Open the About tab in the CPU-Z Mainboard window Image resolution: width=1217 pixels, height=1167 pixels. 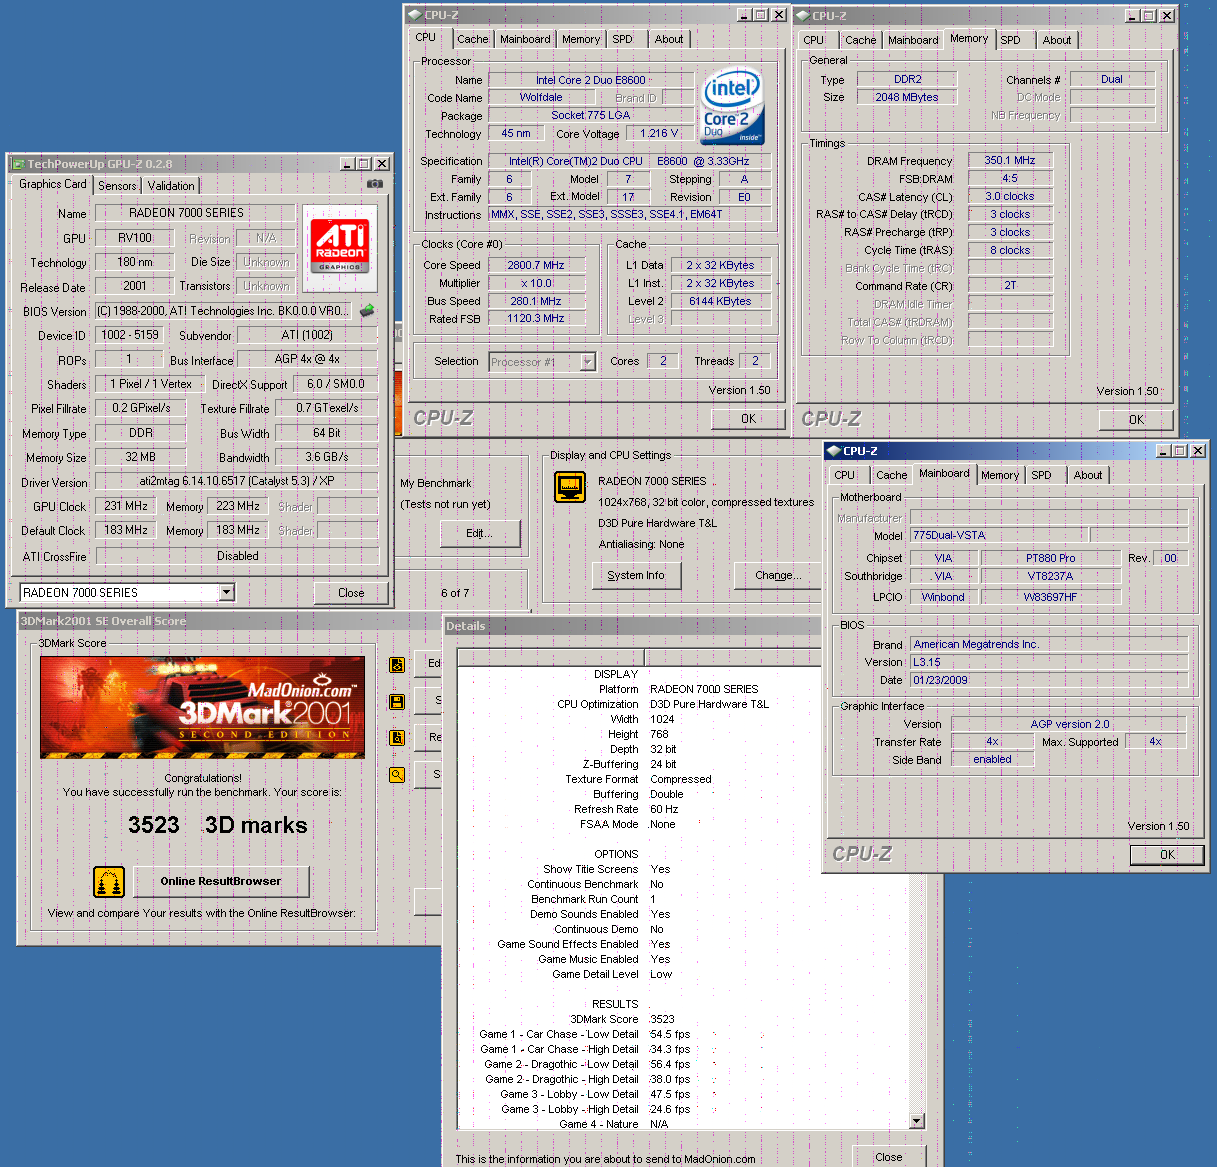click(1088, 475)
